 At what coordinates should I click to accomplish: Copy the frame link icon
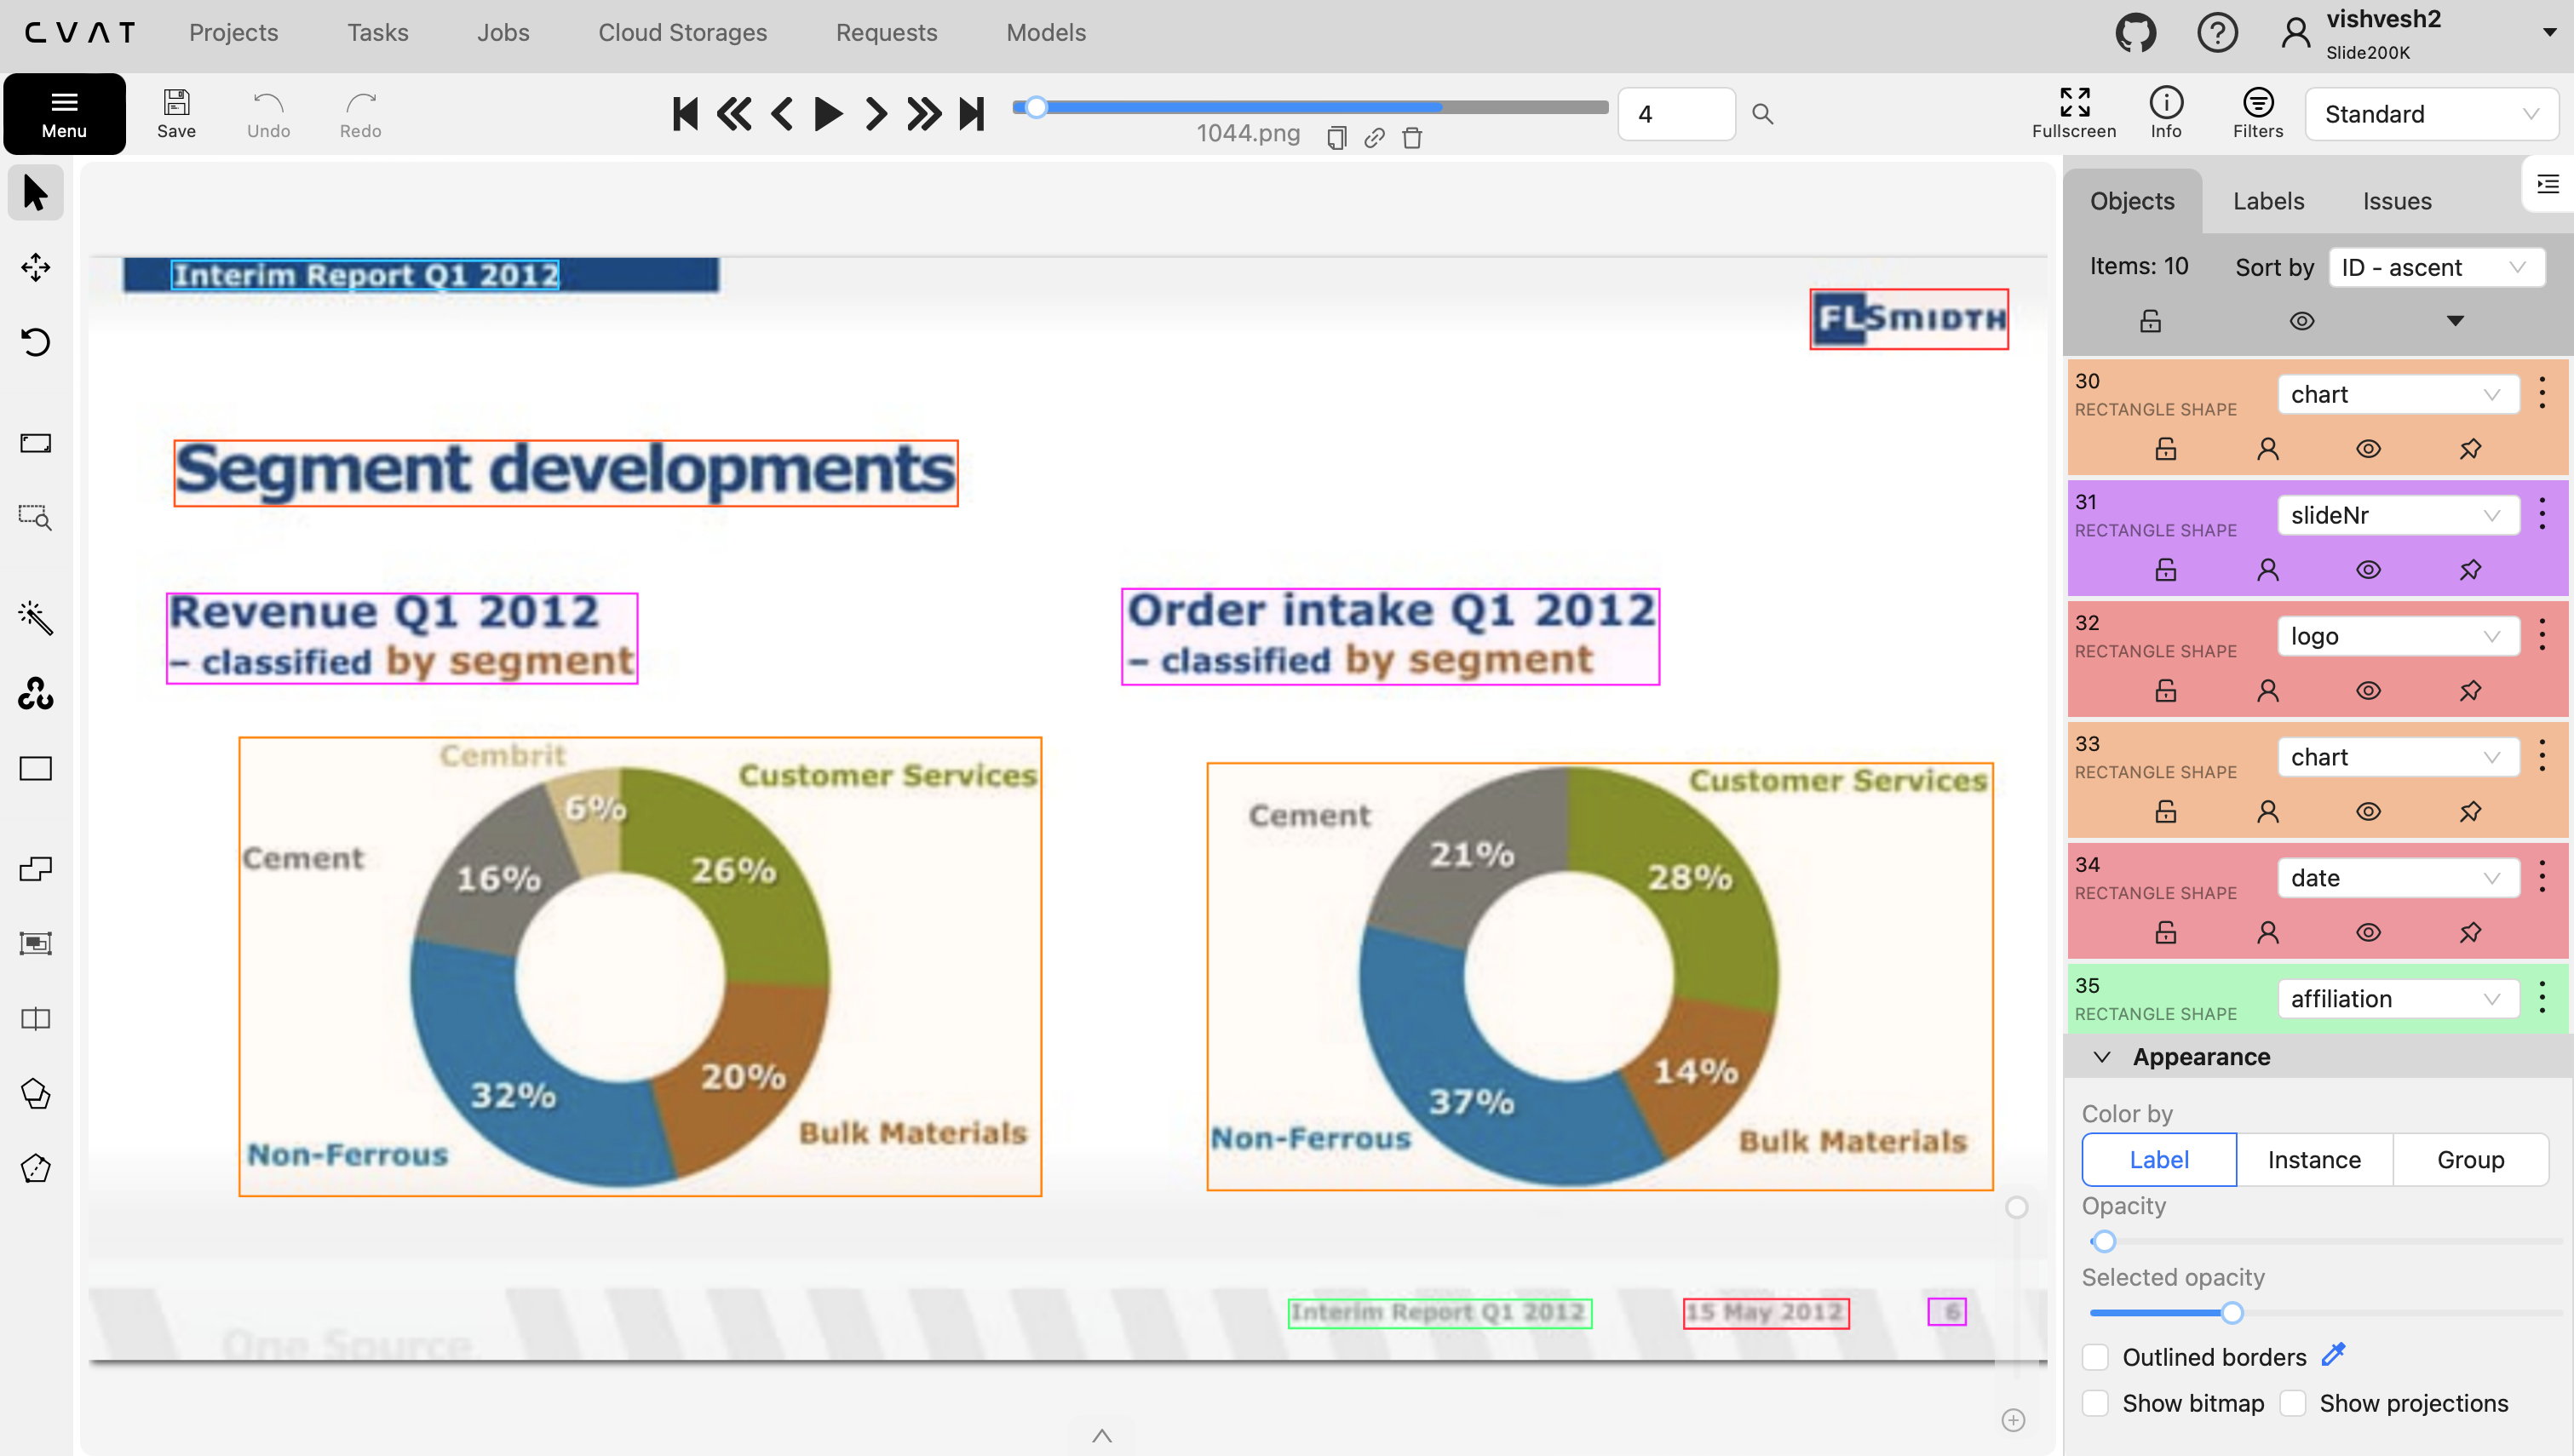point(1374,137)
